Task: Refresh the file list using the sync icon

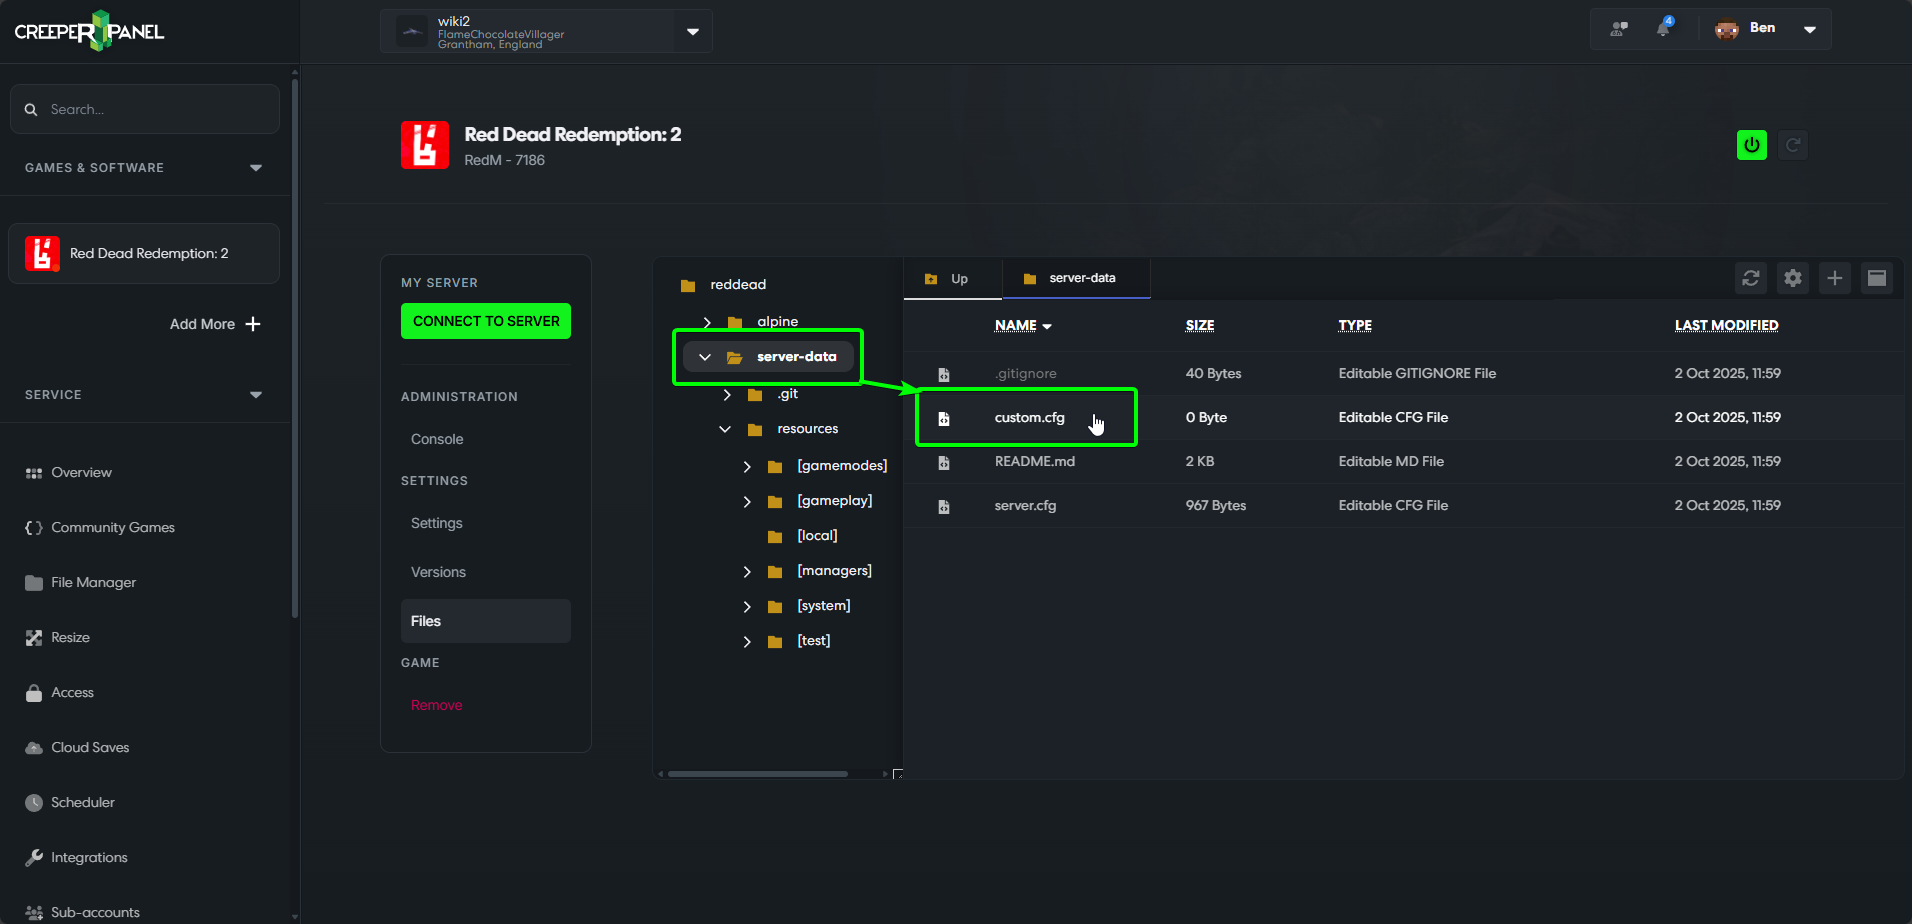Action: pos(1750,278)
